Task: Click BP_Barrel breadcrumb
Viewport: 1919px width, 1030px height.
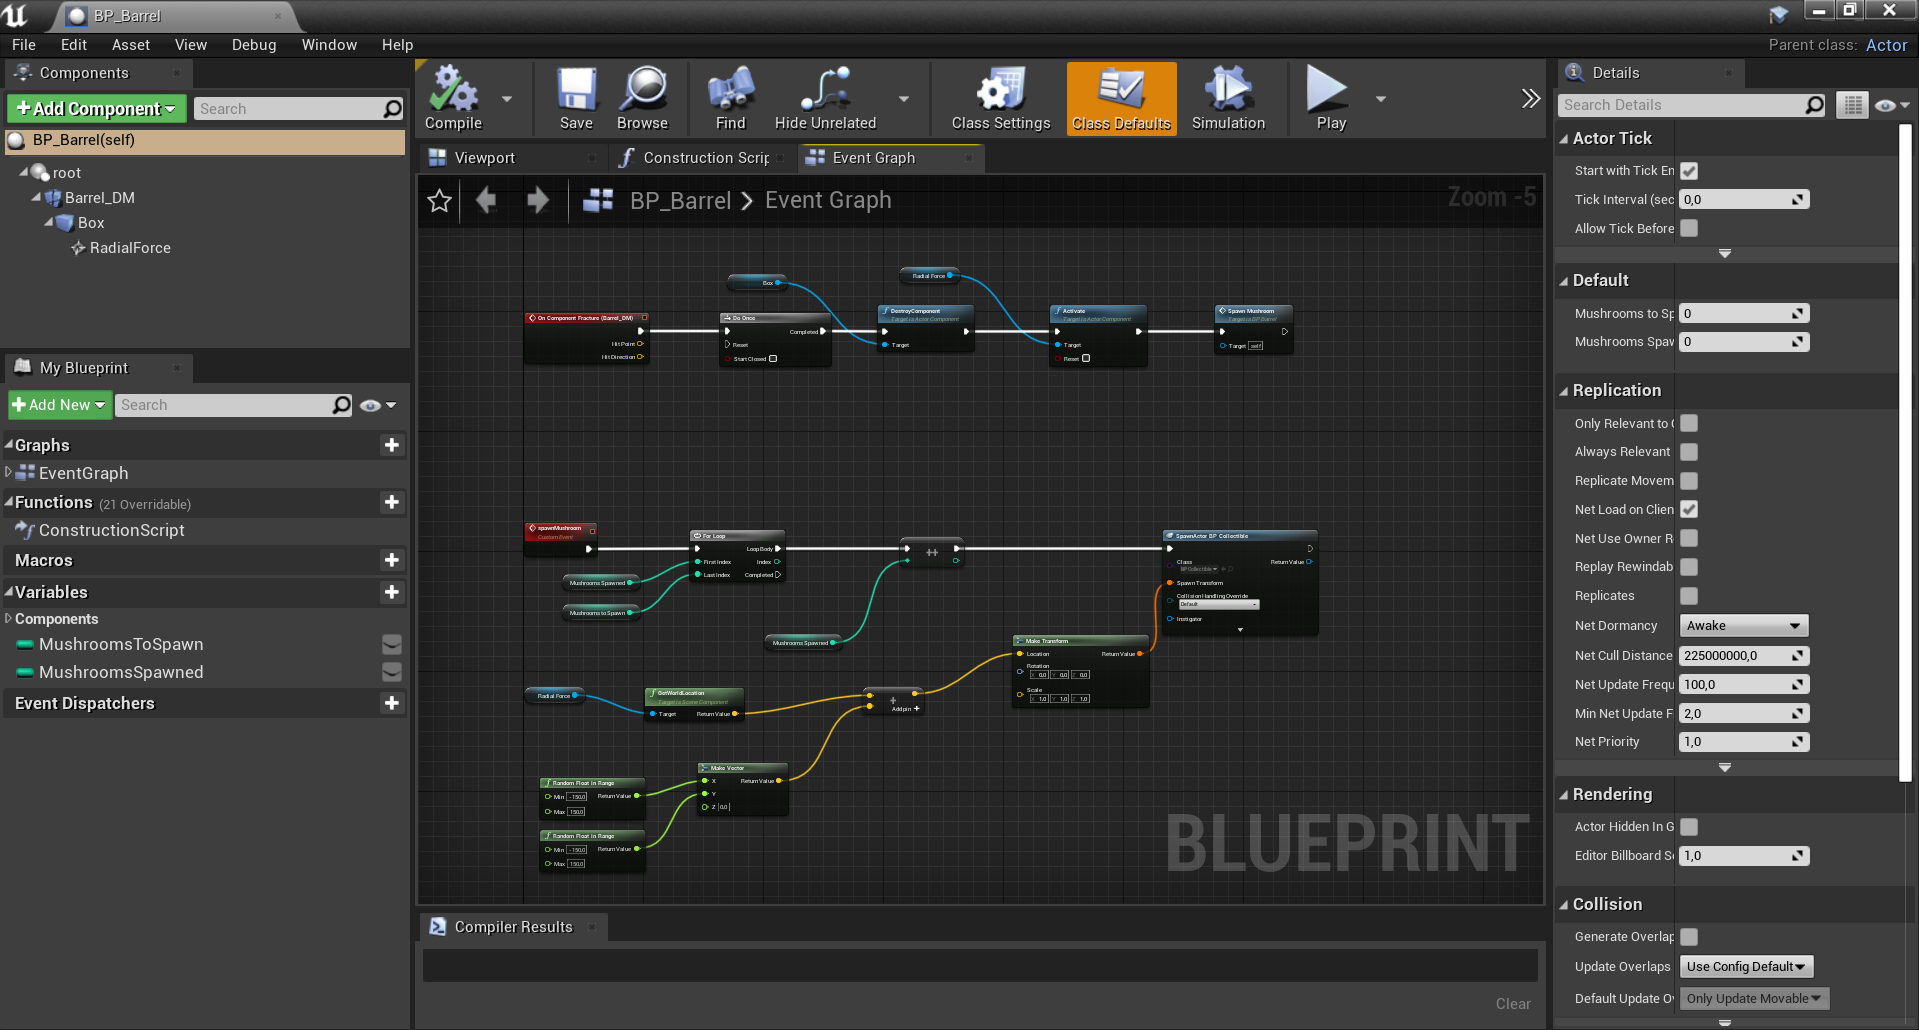Action: point(681,200)
